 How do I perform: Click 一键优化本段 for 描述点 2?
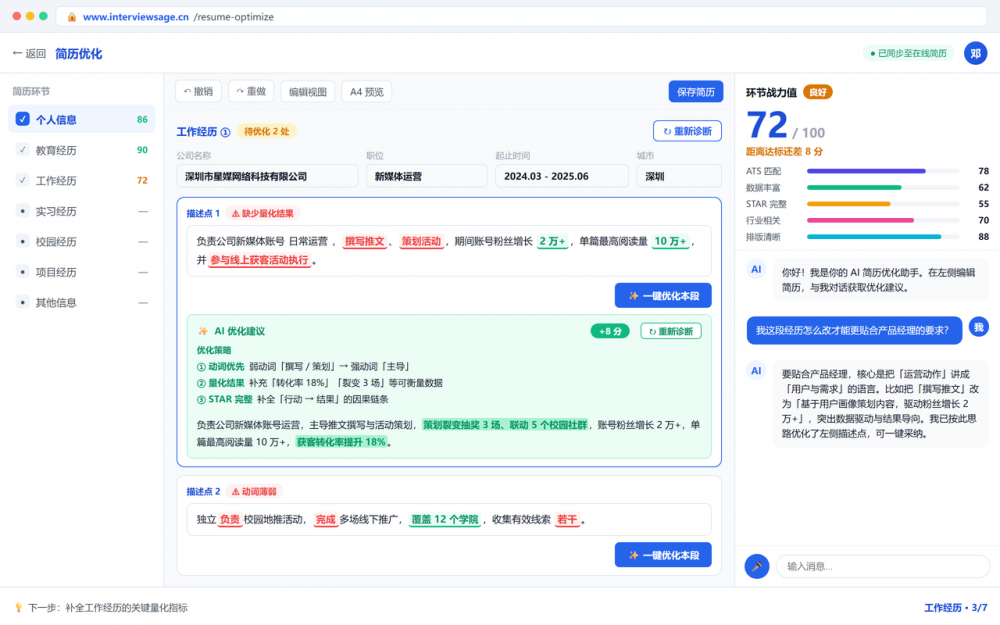tap(663, 555)
